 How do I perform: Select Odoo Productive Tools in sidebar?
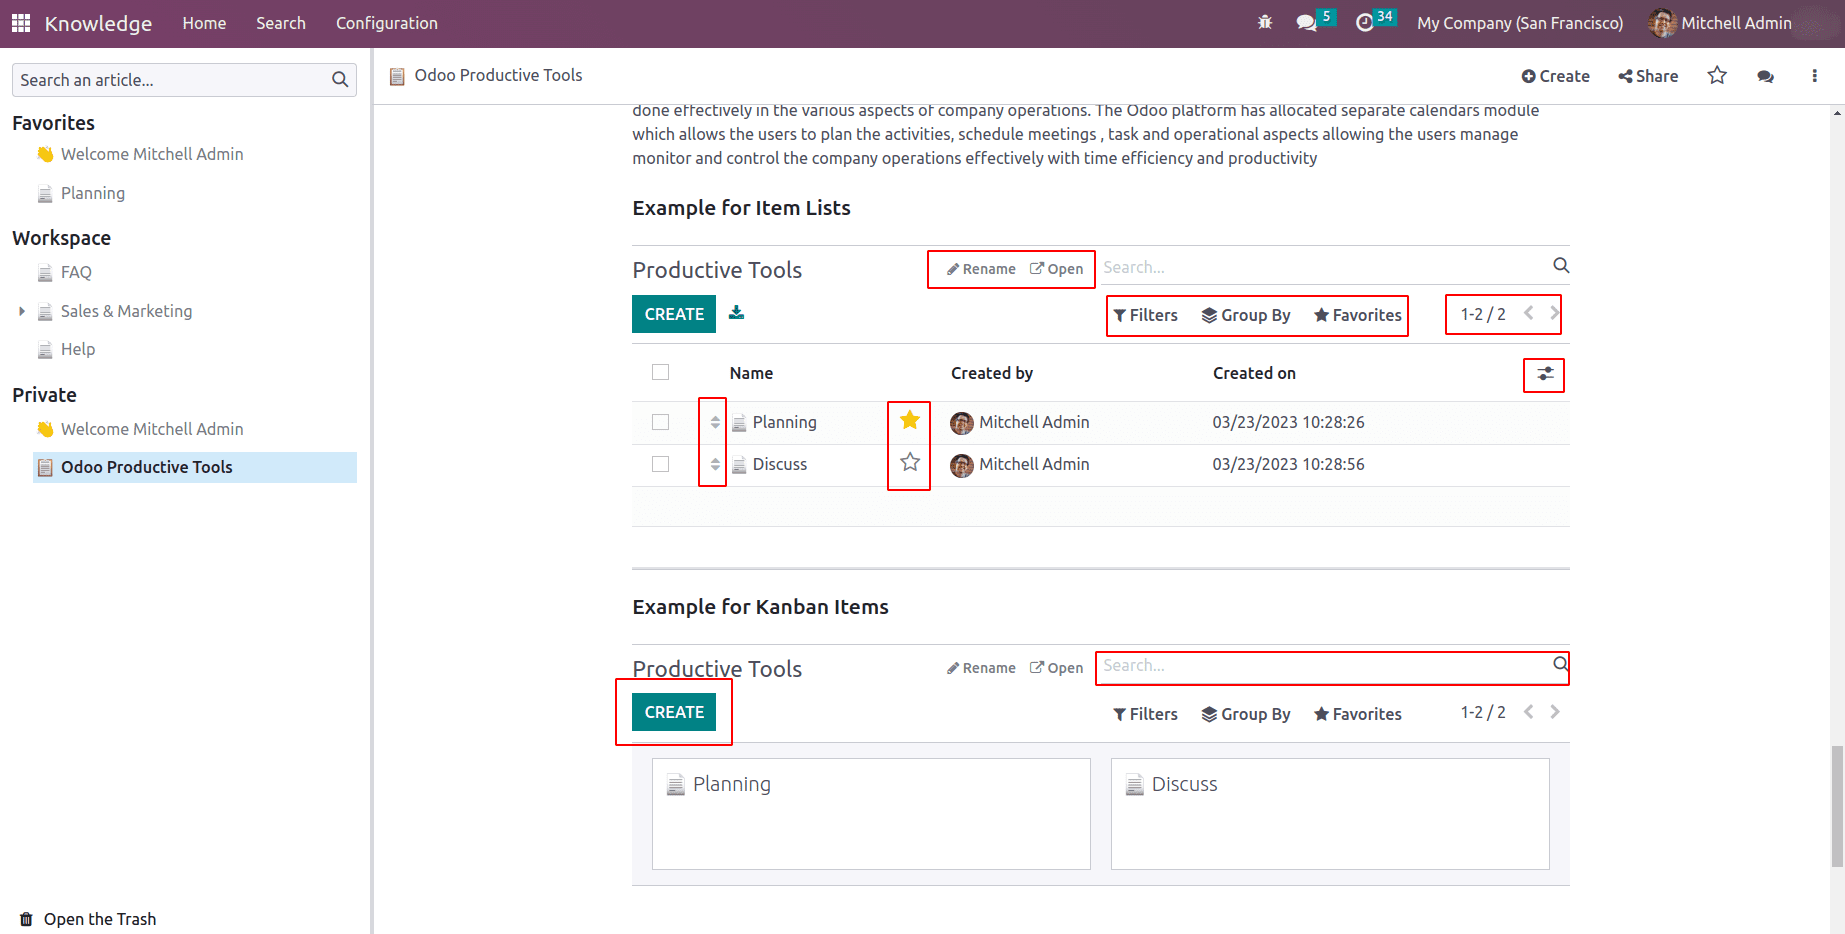coord(195,467)
